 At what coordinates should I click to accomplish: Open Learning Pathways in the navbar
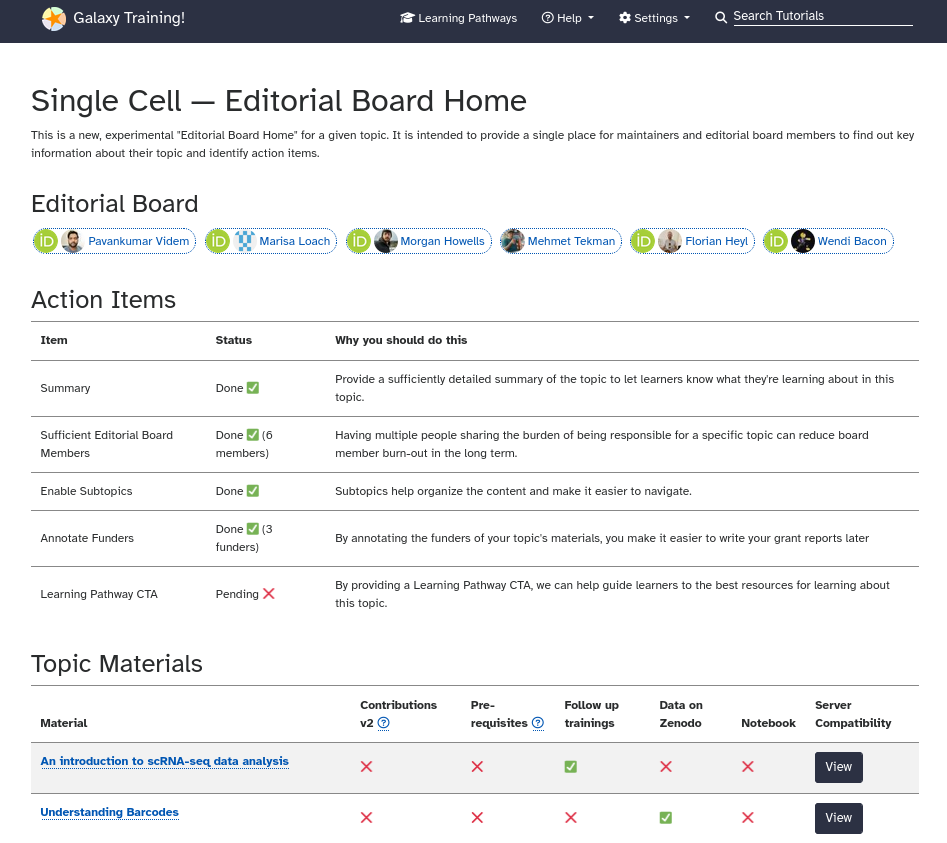(x=458, y=18)
